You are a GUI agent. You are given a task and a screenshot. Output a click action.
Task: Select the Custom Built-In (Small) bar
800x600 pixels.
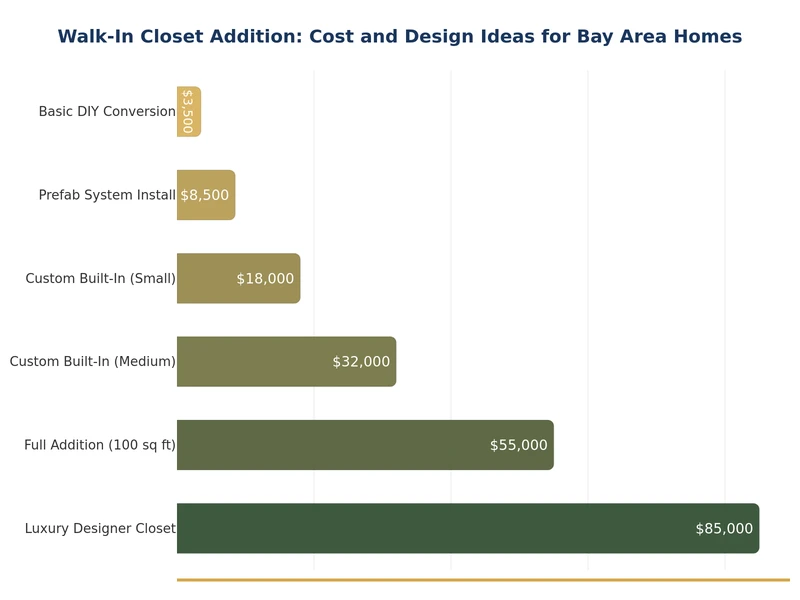(x=238, y=278)
